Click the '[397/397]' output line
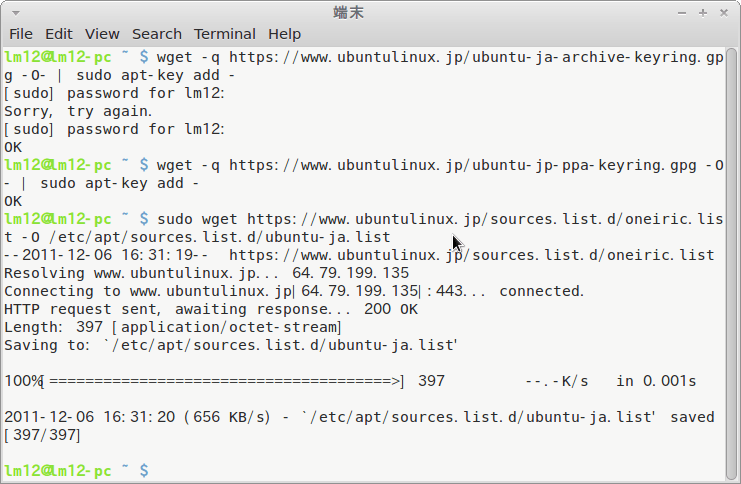This screenshot has height=484, width=741. click(42, 434)
